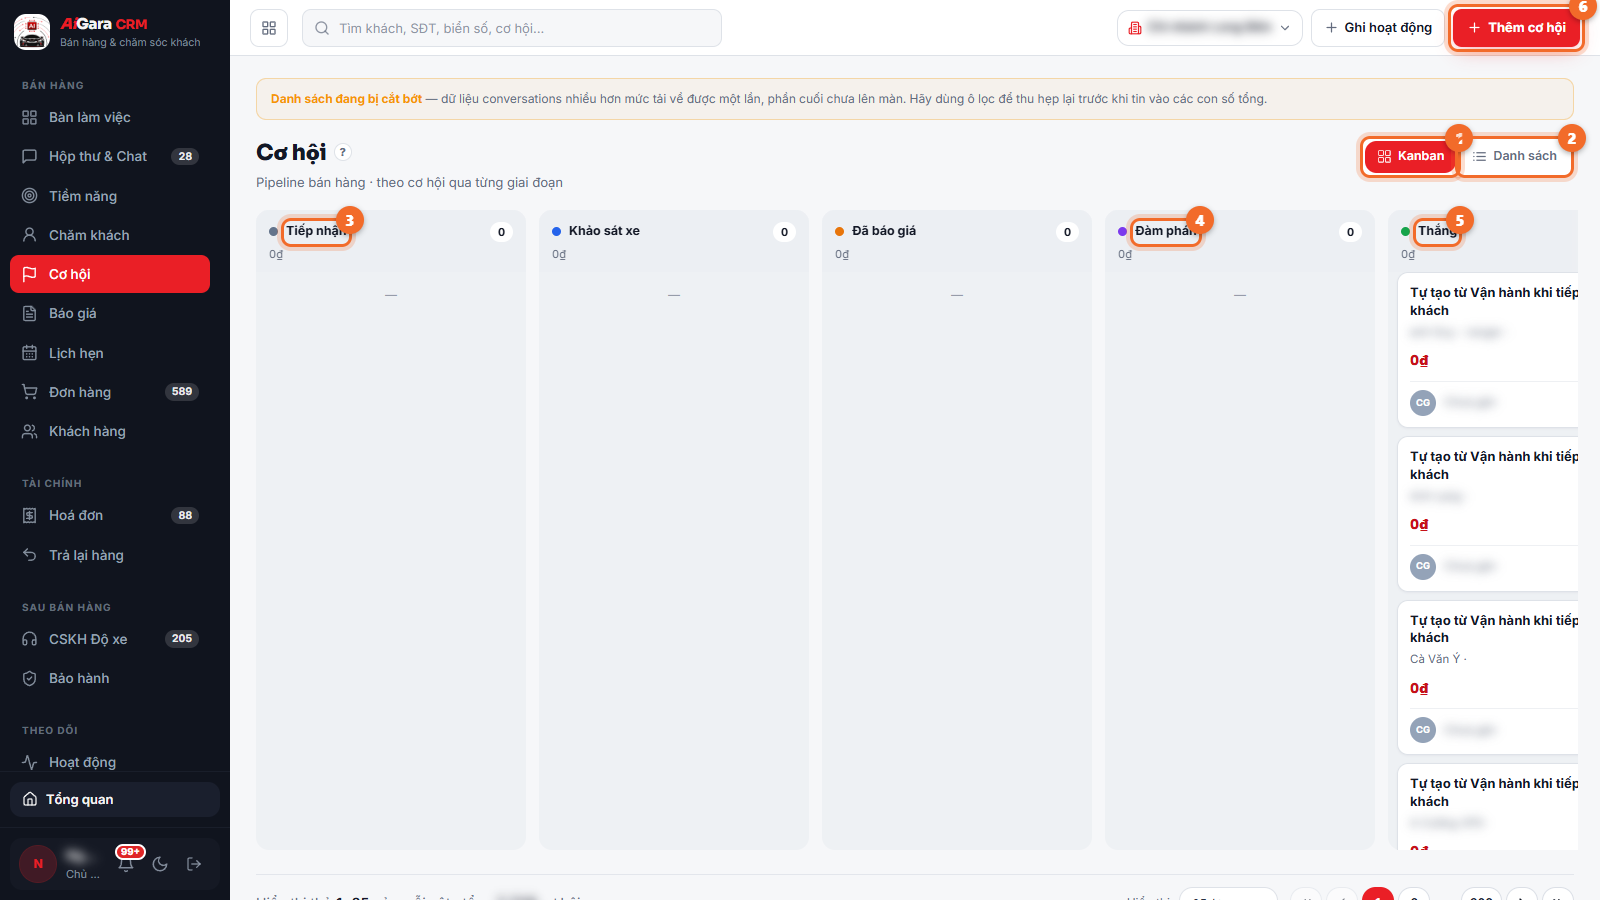Open Bảo hành warranty page
This screenshot has width=1600, height=900.
[x=110, y=678]
